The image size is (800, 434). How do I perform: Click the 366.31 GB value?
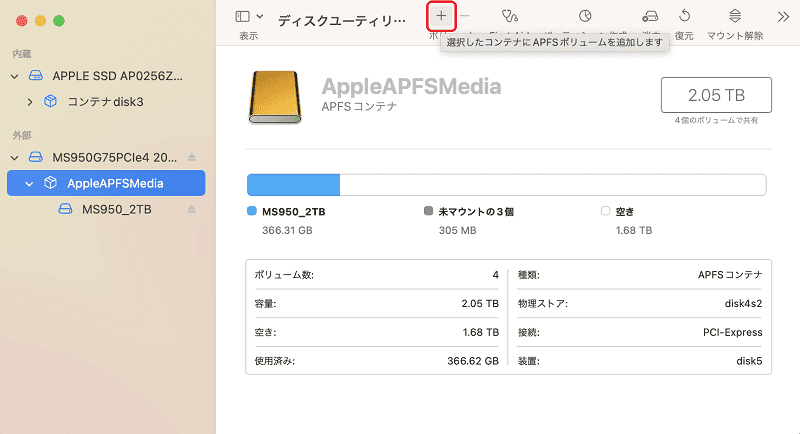tap(287, 231)
